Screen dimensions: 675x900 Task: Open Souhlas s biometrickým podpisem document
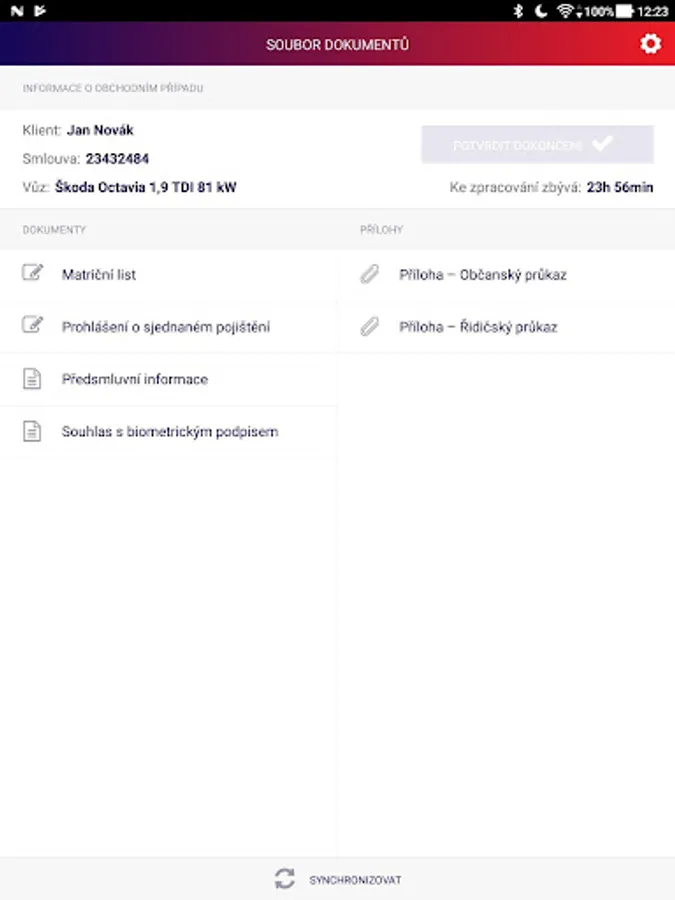pos(169,432)
